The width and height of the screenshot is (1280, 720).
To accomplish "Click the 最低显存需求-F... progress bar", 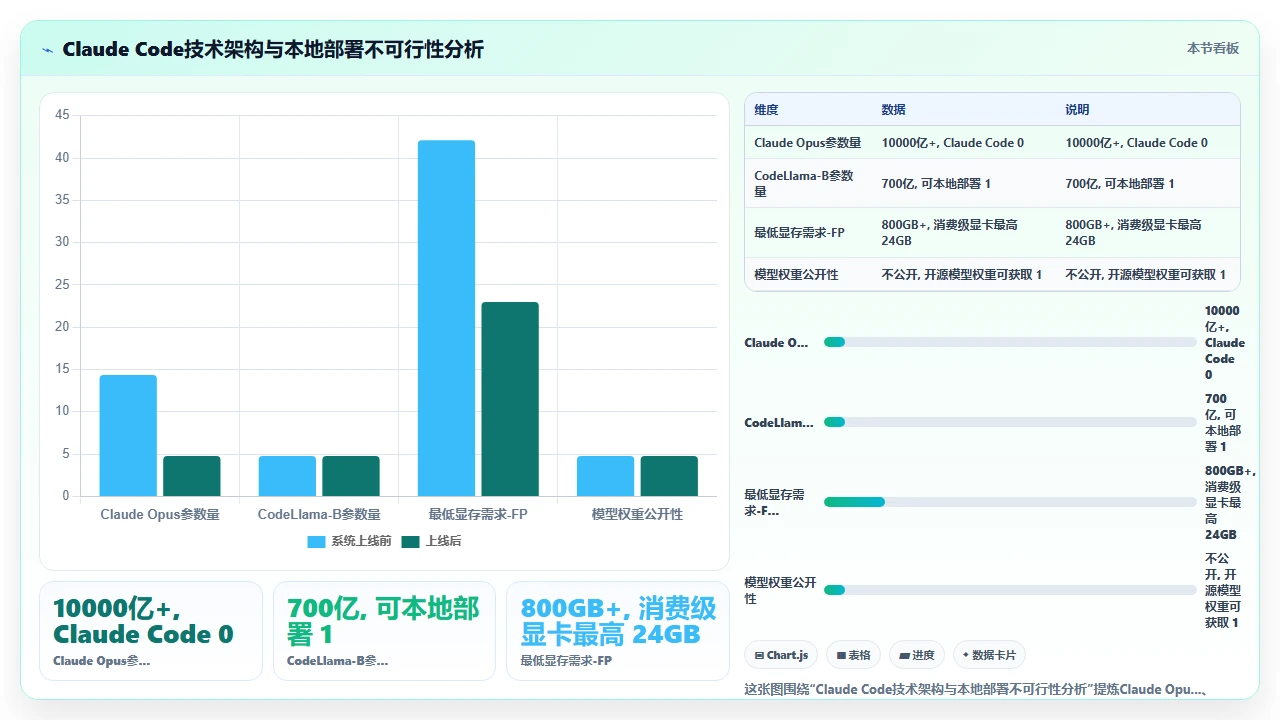I will [1010, 502].
